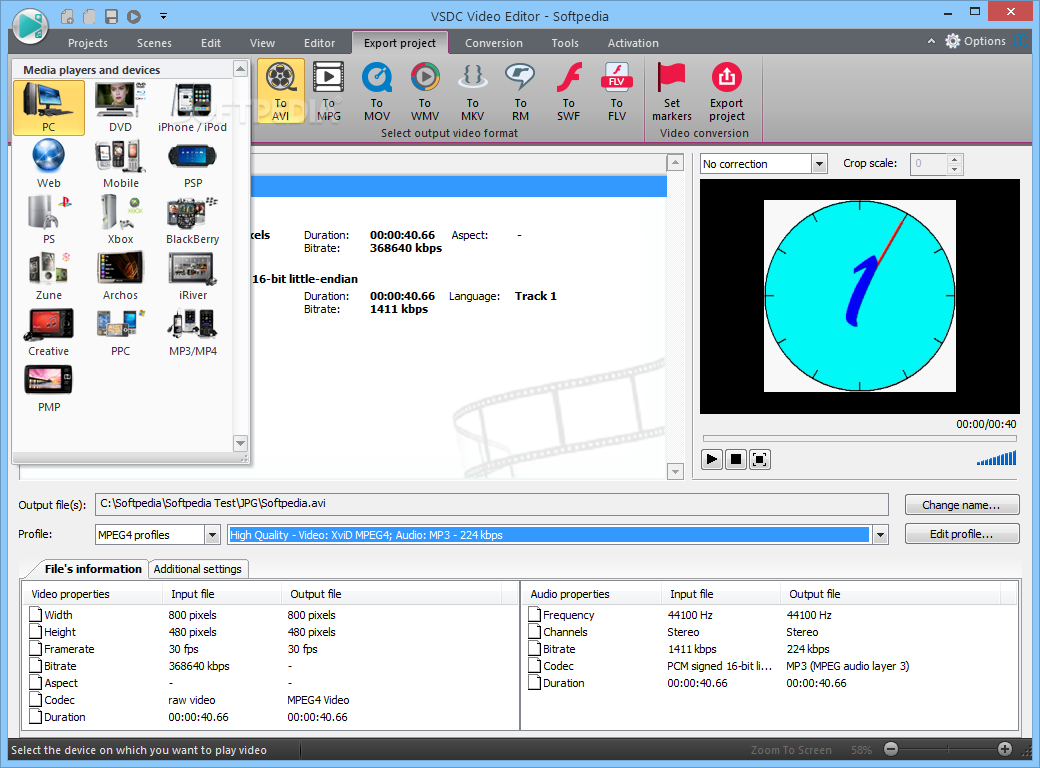Open the Tools ribbon tab

tap(565, 43)
